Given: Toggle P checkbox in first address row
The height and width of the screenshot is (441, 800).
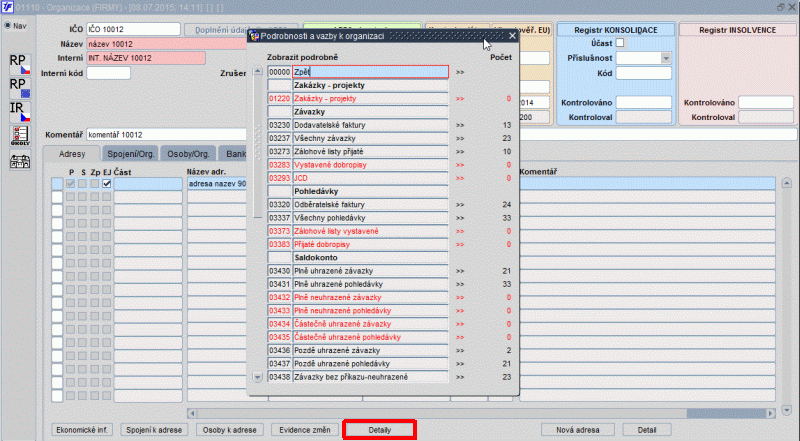Looking at the screenshot, I should 70,184.
